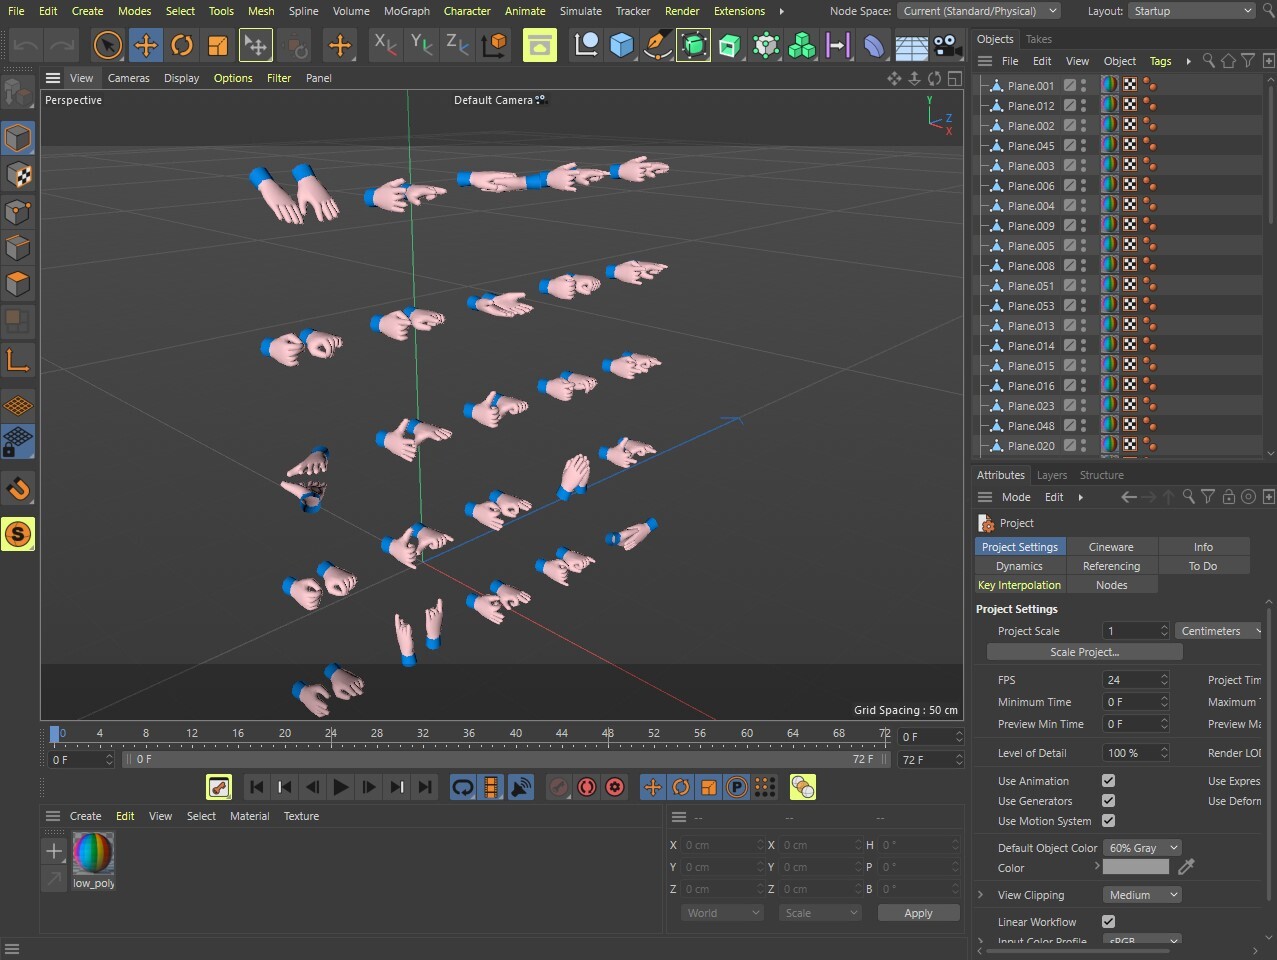Open the MoGraph menu
The width and height of the screenshot is (1277, 960).
(x=406, y=11)
